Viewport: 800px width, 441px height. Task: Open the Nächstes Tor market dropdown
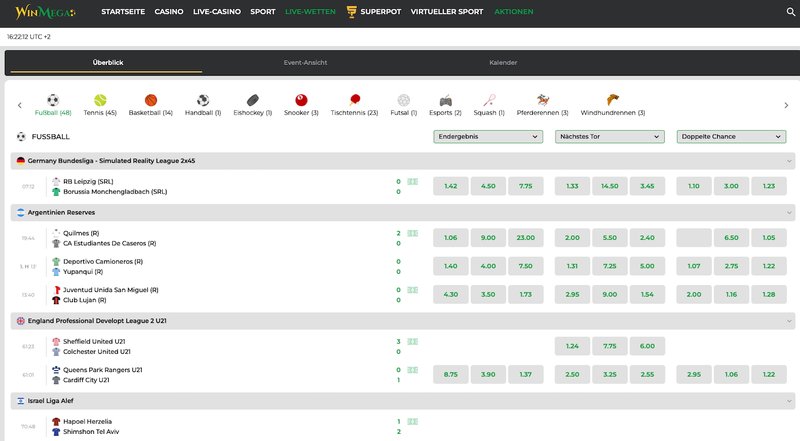[x=610, y=136]
